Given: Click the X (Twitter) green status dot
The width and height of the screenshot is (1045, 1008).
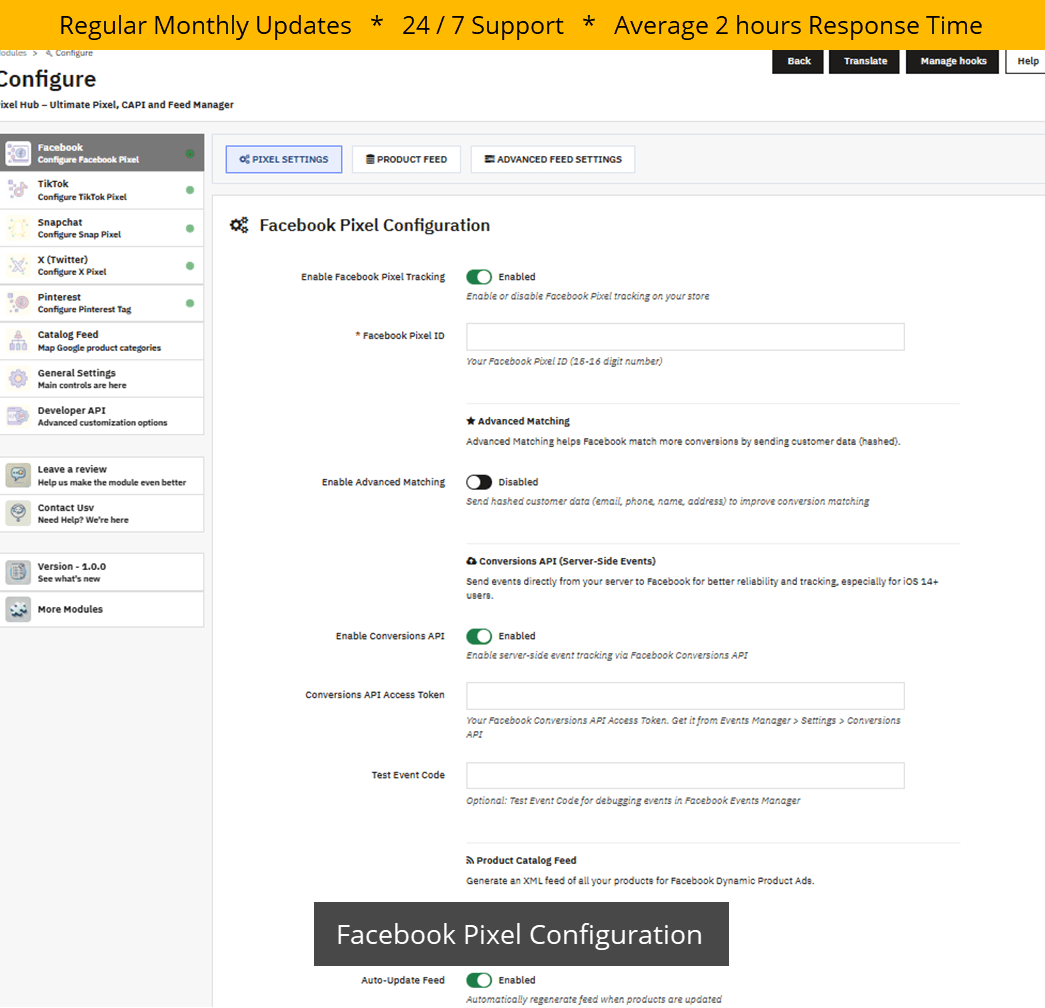Looking at the screenshot, I should (190, 266).
